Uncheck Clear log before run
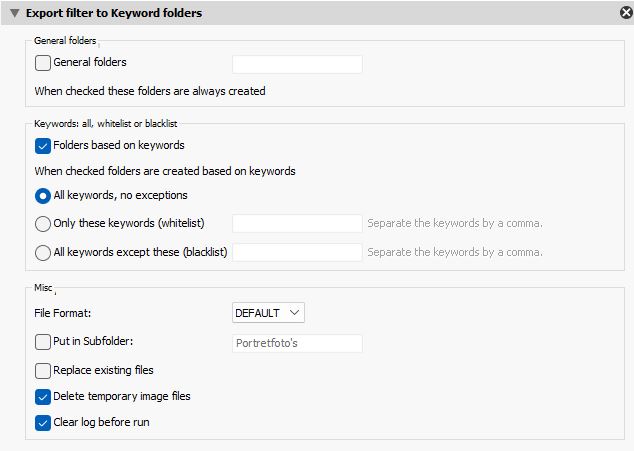 click(43, 423)
